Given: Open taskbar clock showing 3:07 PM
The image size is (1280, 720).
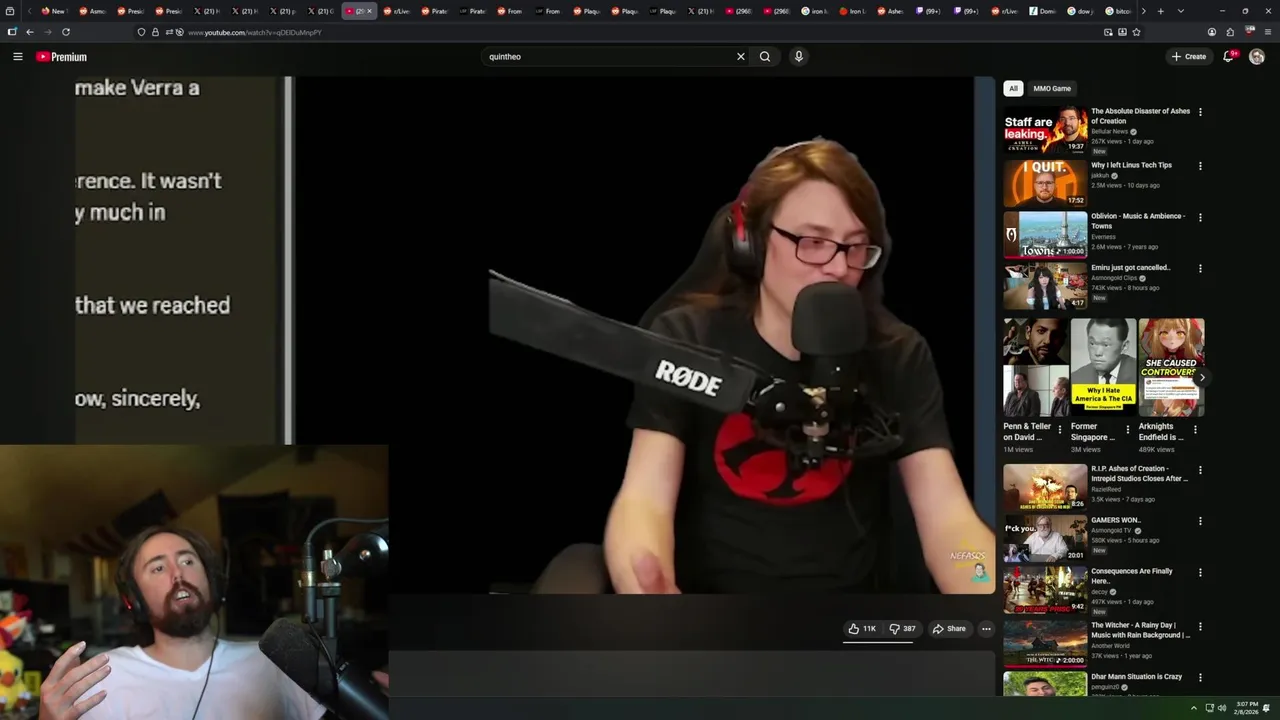Looking at the screenshot, I should (x=1246, y=708).
